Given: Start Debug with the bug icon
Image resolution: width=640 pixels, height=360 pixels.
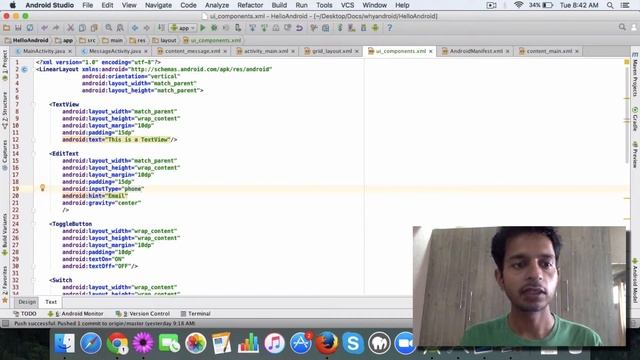Looking at the screenshot, I should pyautogui.click(x=214, y=28).
